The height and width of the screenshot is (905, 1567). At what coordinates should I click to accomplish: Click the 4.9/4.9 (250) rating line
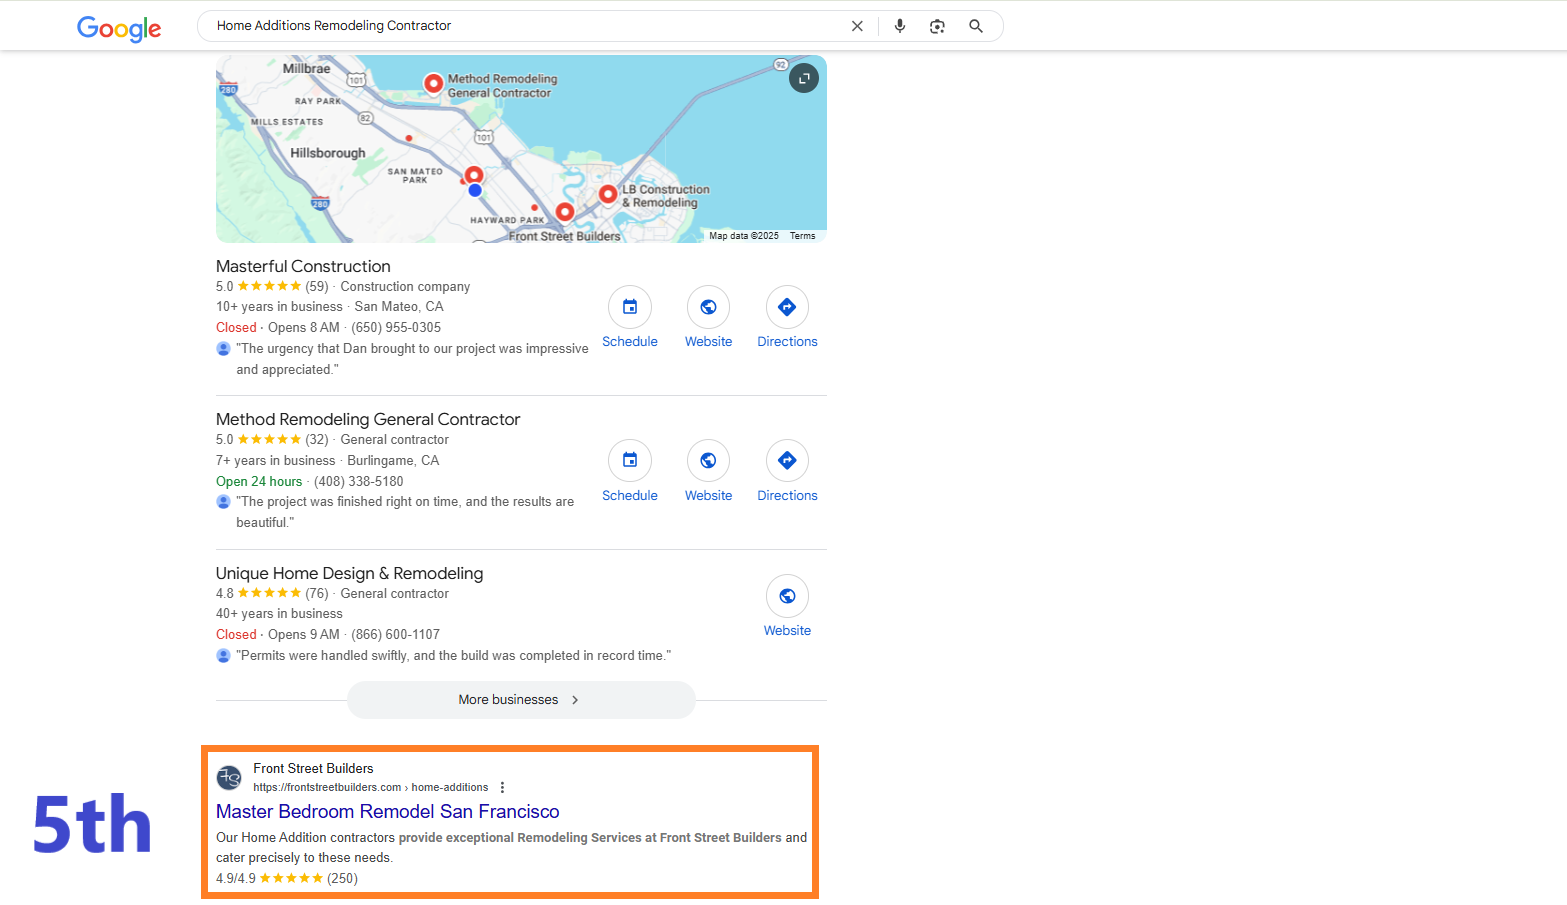pos(287,879)
